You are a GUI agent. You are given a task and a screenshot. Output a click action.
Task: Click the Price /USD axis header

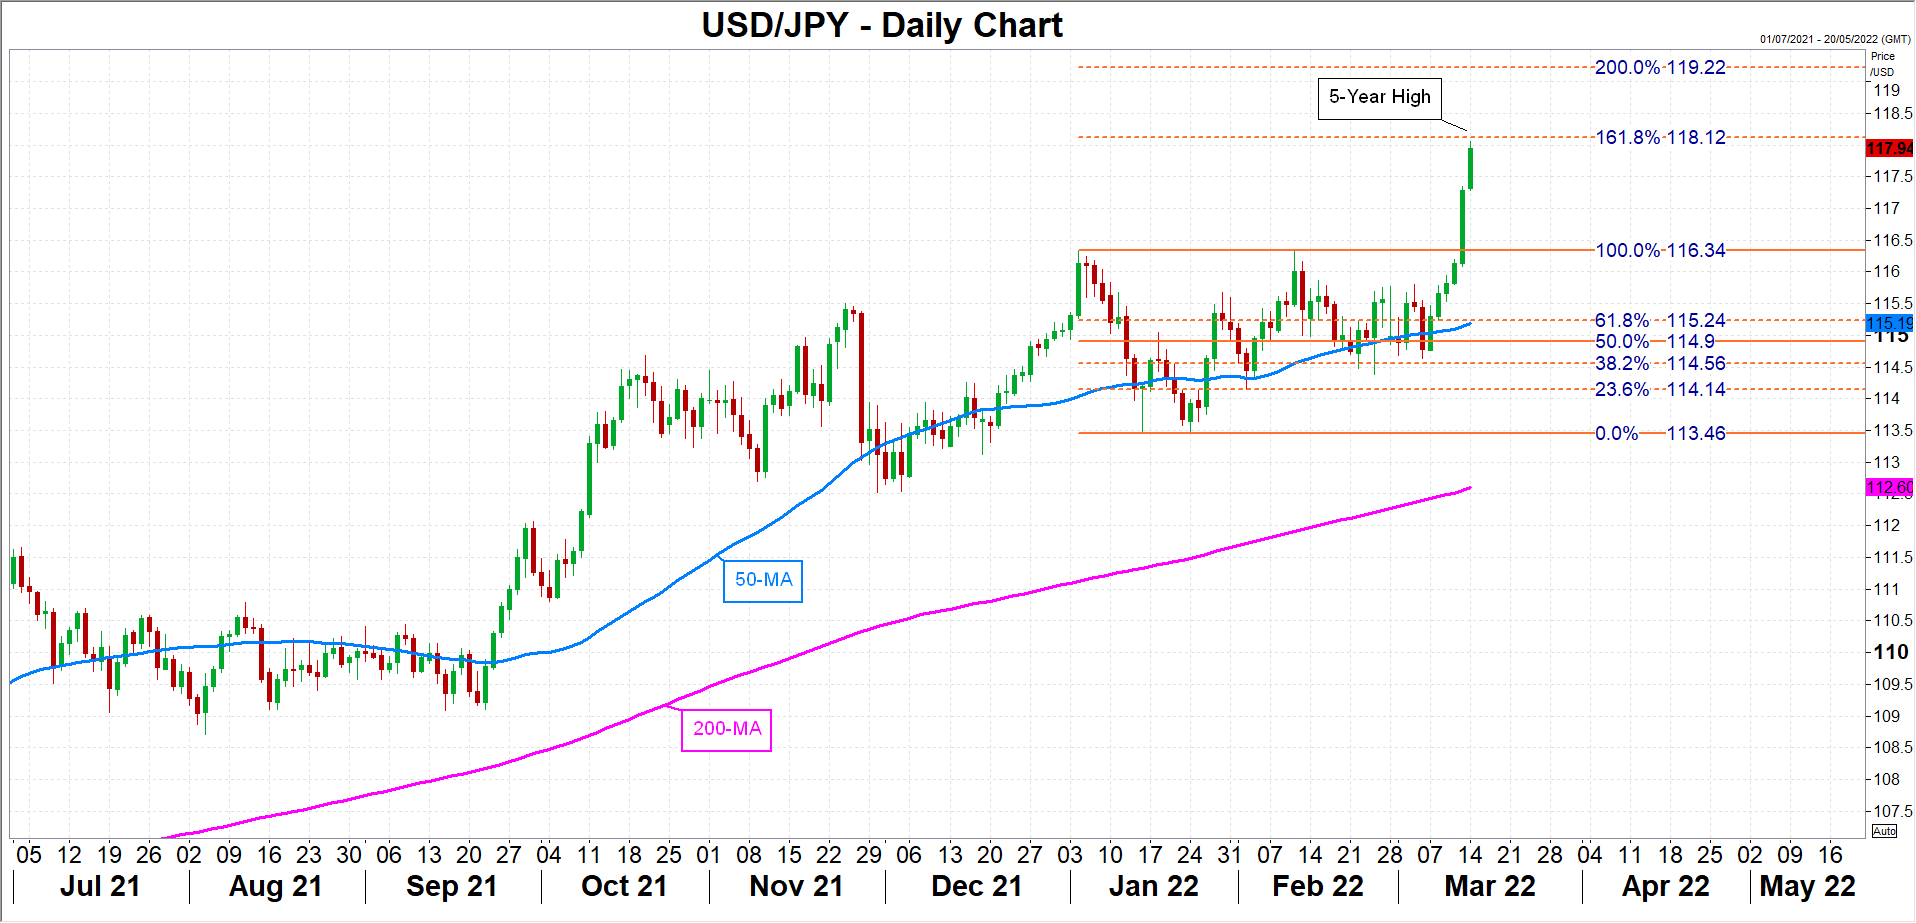point(1882,64)
